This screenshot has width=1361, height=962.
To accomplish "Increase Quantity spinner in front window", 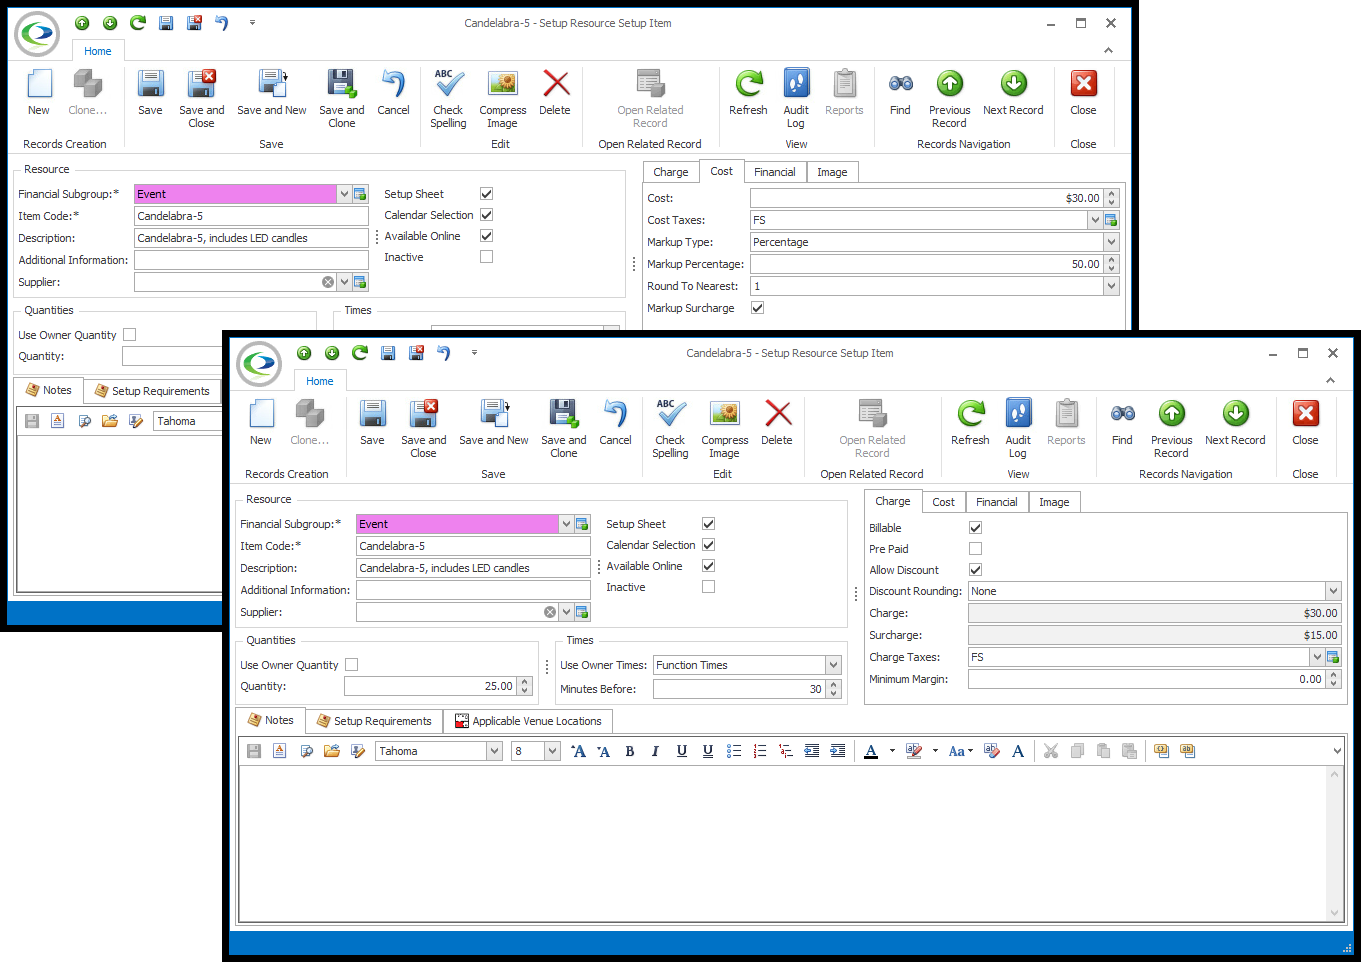I will coord(525,682).
